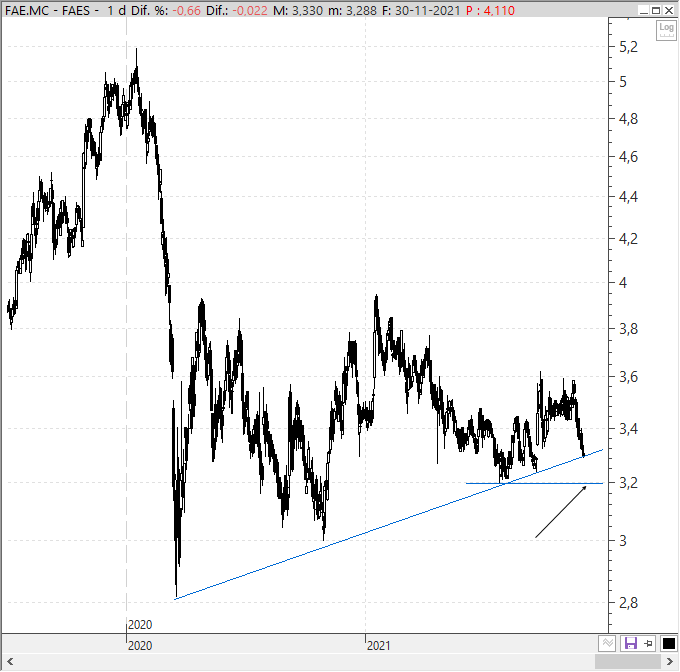Image resolution: width=680 pixels, height=672 pixels.
Task: Click the 'Dif.: -0,022' value
Action: tap(236, 10)
